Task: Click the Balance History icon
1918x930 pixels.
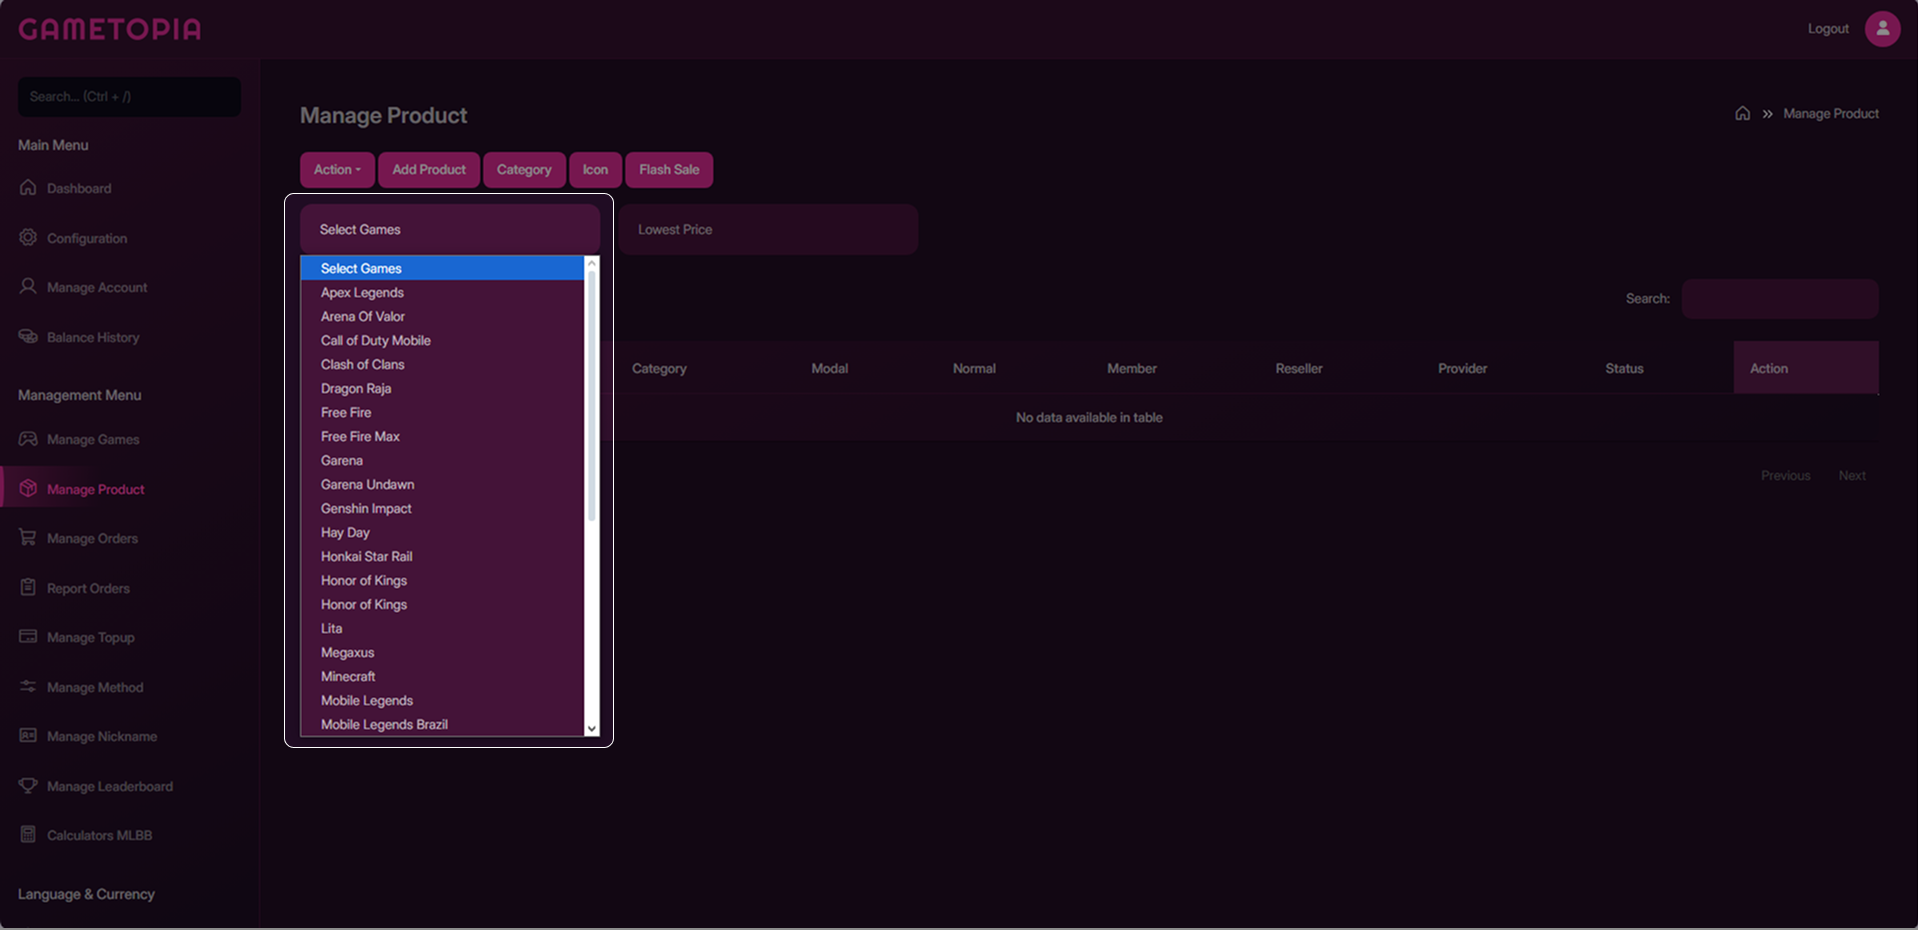Action: [28, 337]
